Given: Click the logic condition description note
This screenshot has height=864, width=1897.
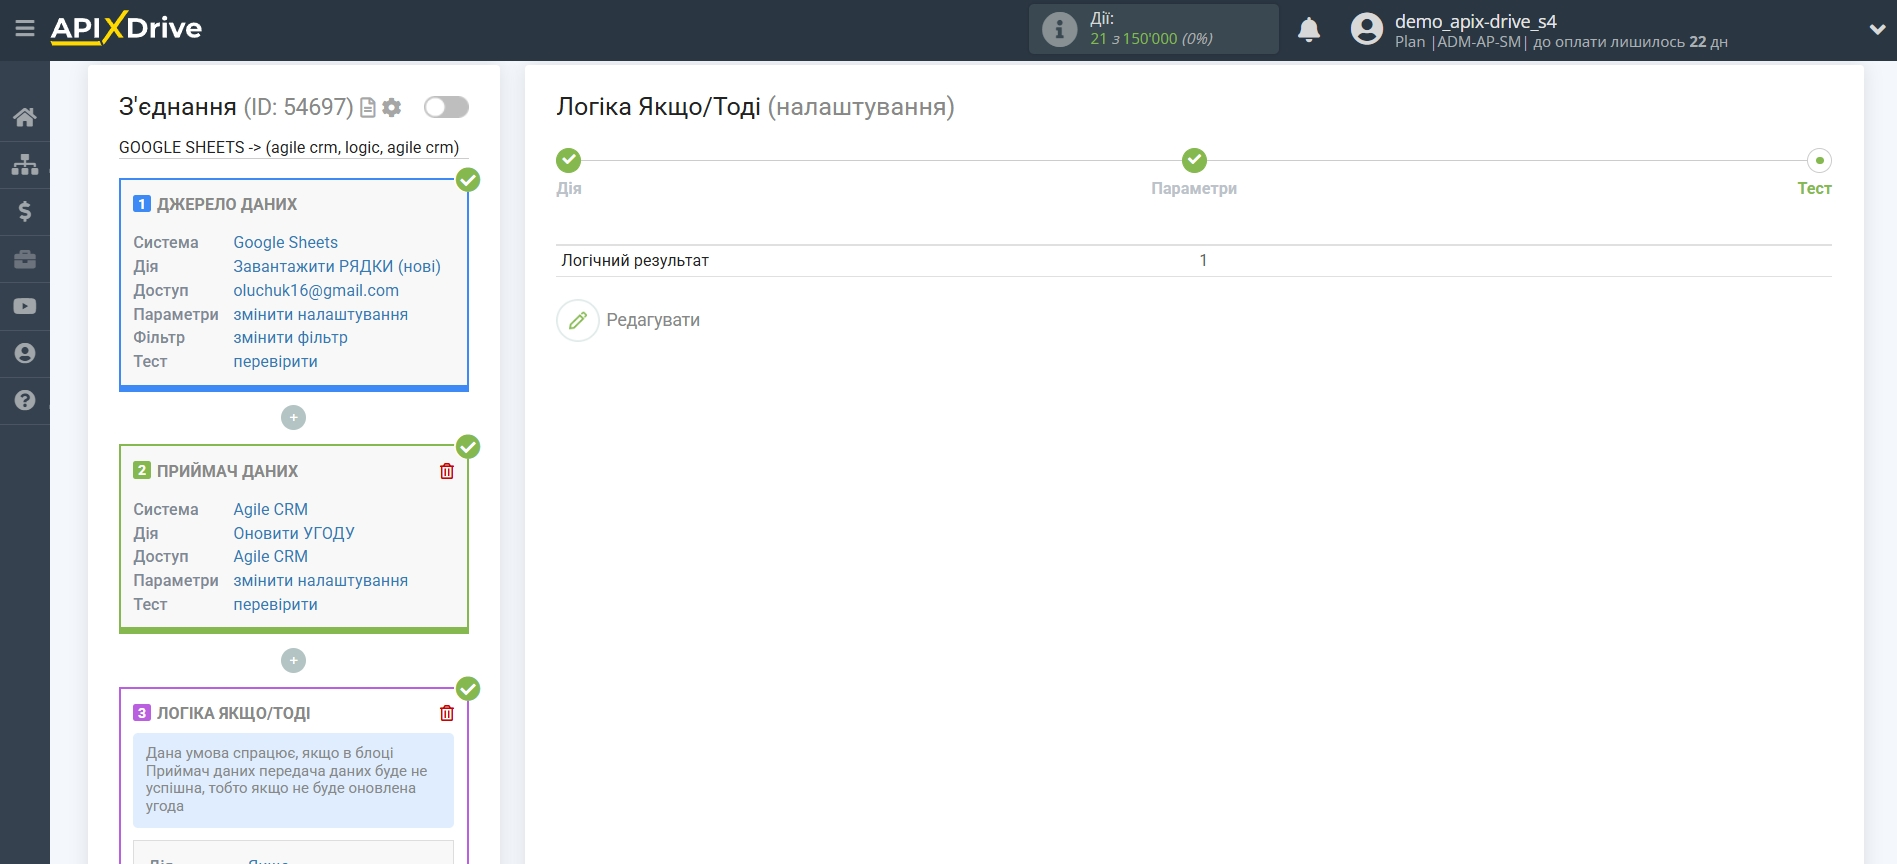Looking at the screenshot, I should [294, 780].
